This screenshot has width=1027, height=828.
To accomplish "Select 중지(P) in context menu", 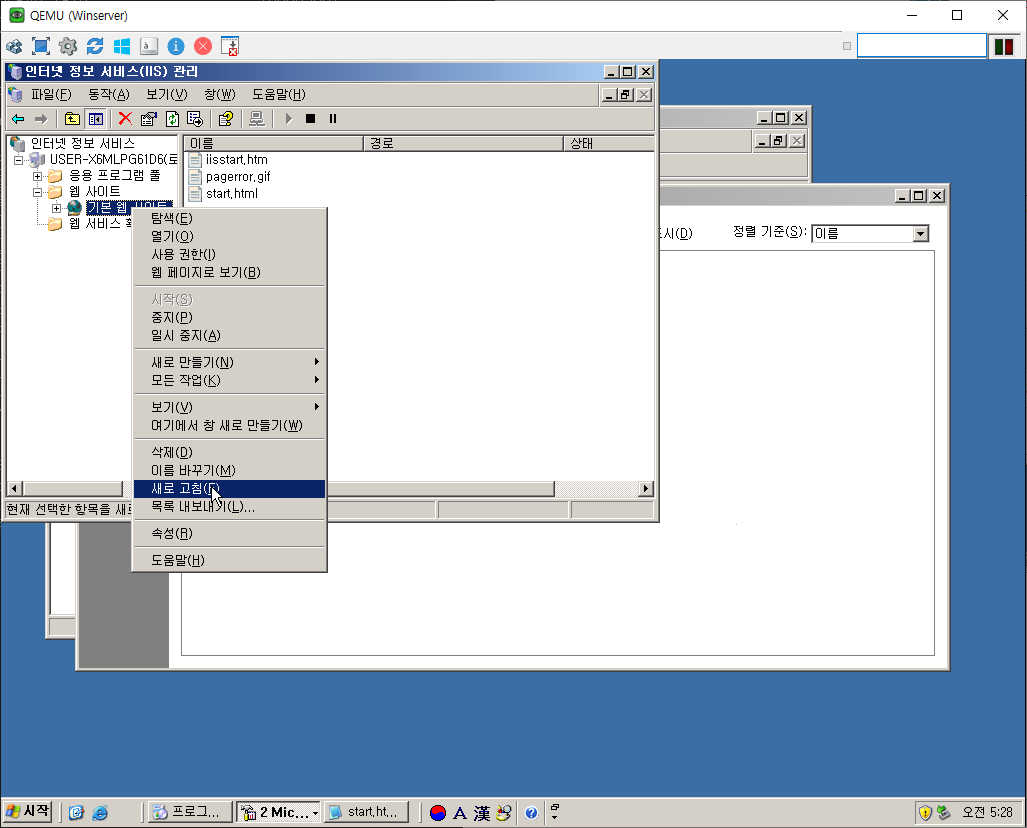I will (229, 318).
